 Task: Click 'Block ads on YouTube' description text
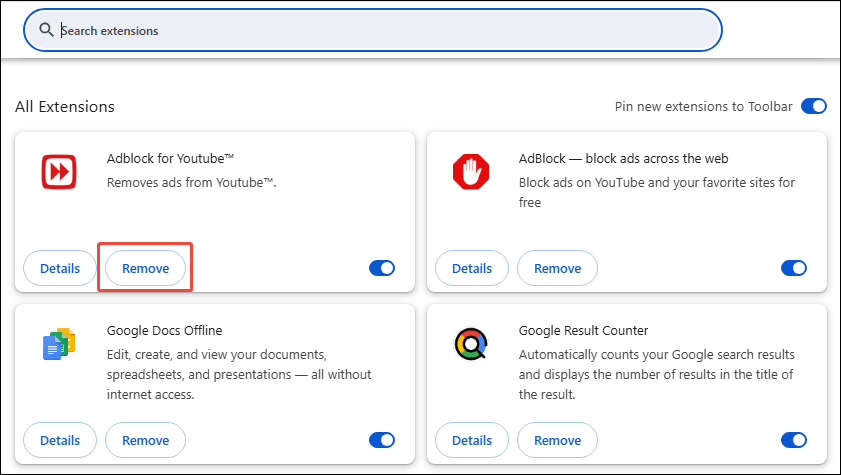click(x=656, y=192)
